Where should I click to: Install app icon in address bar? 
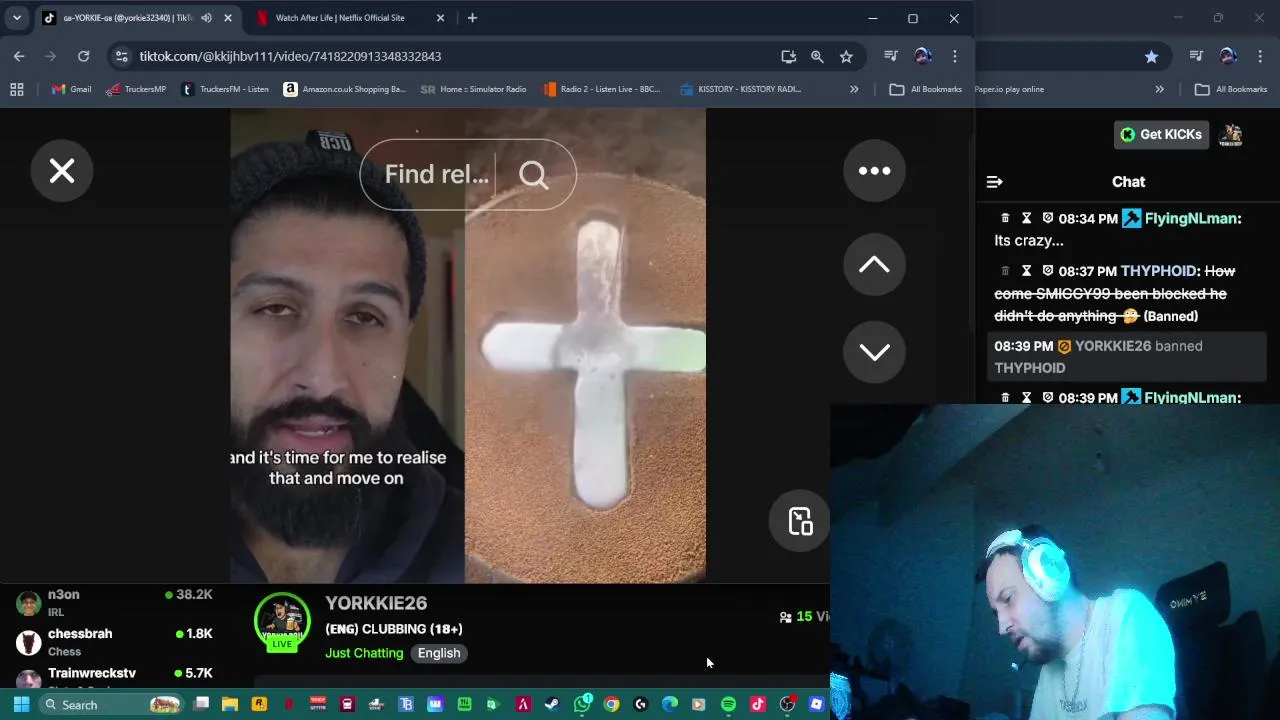click(x=788, y=56)
